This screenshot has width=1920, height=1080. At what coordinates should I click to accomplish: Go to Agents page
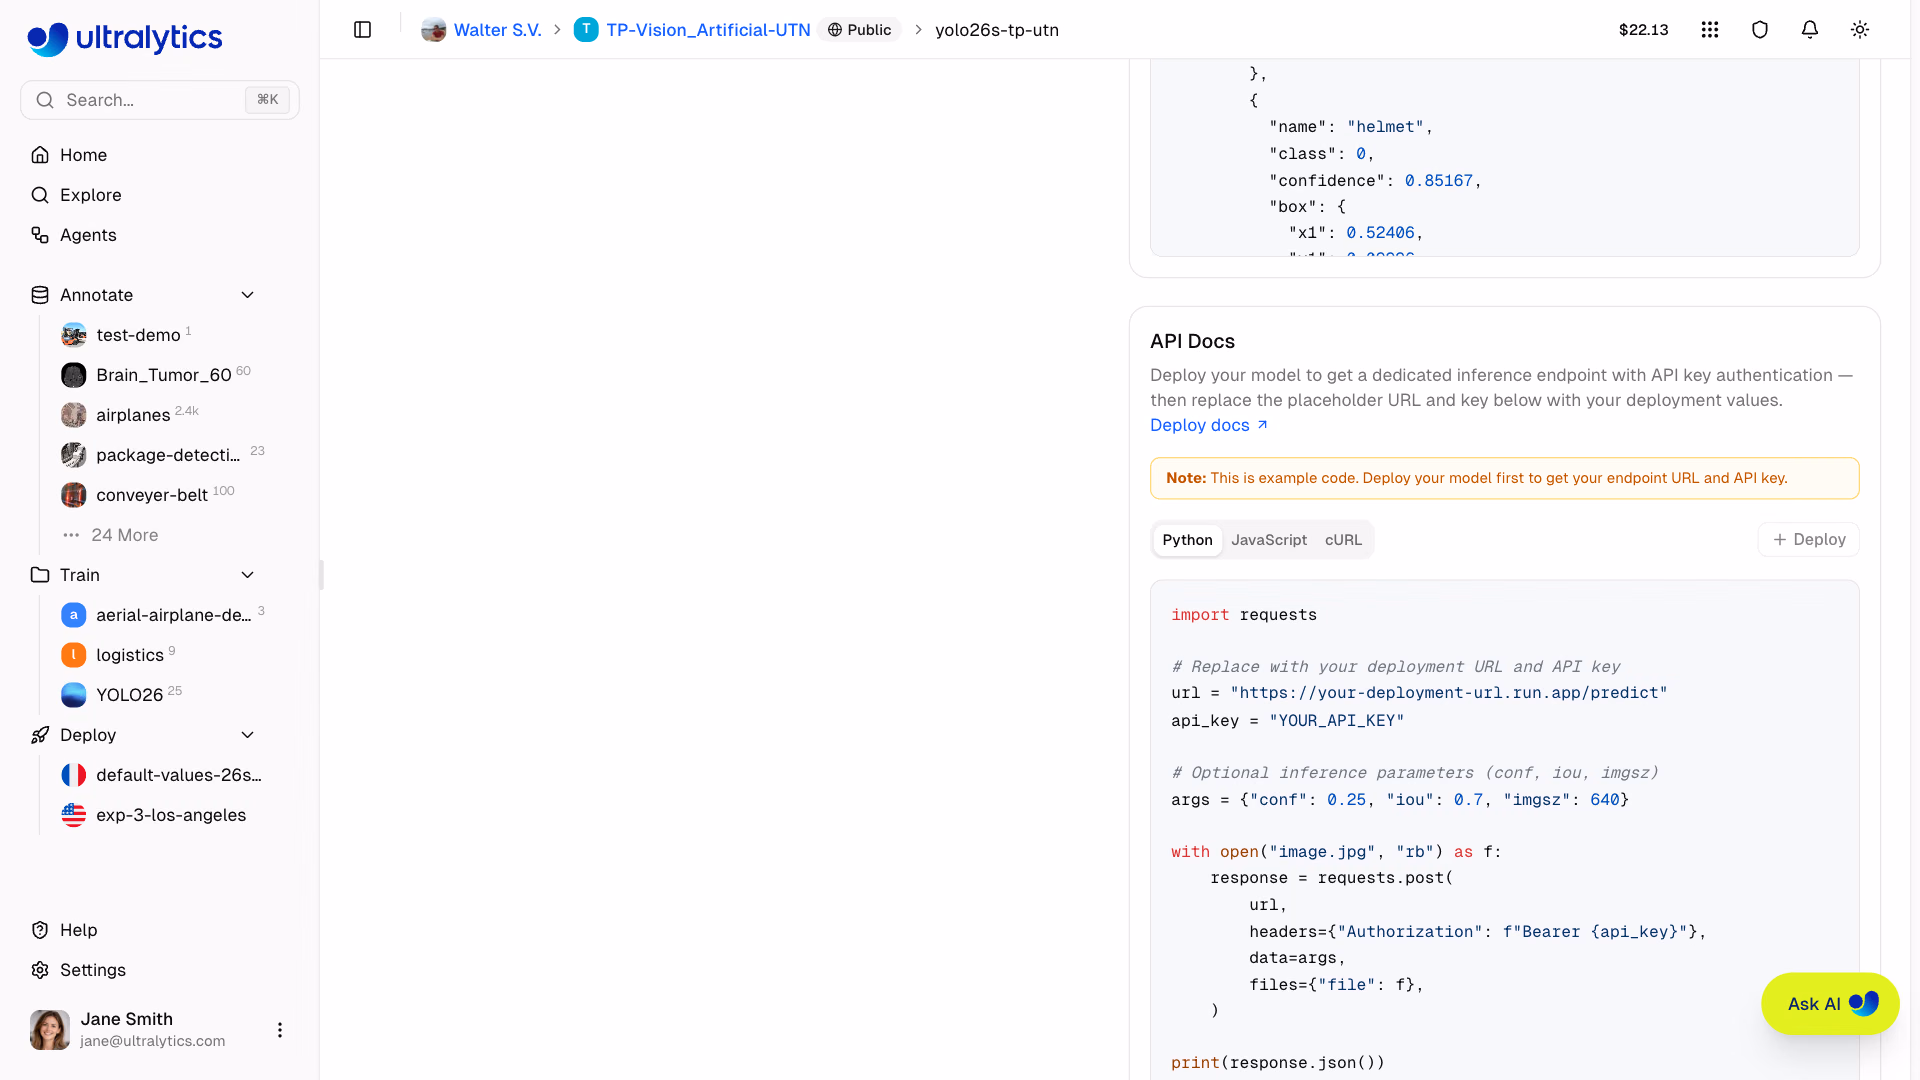tap(88, 235)
